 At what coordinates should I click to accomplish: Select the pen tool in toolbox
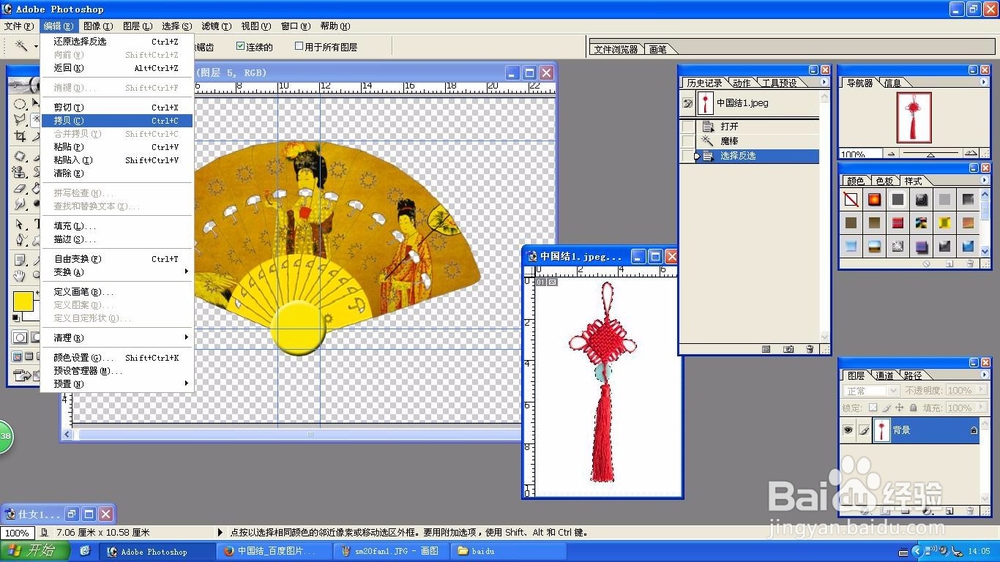click(x=20, y=240)
